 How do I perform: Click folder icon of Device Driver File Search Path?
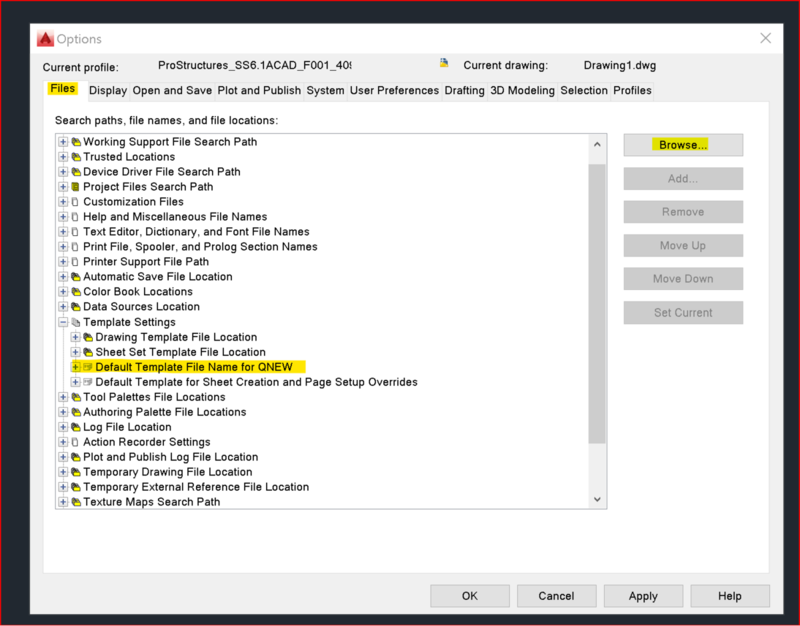click(76, 172)
